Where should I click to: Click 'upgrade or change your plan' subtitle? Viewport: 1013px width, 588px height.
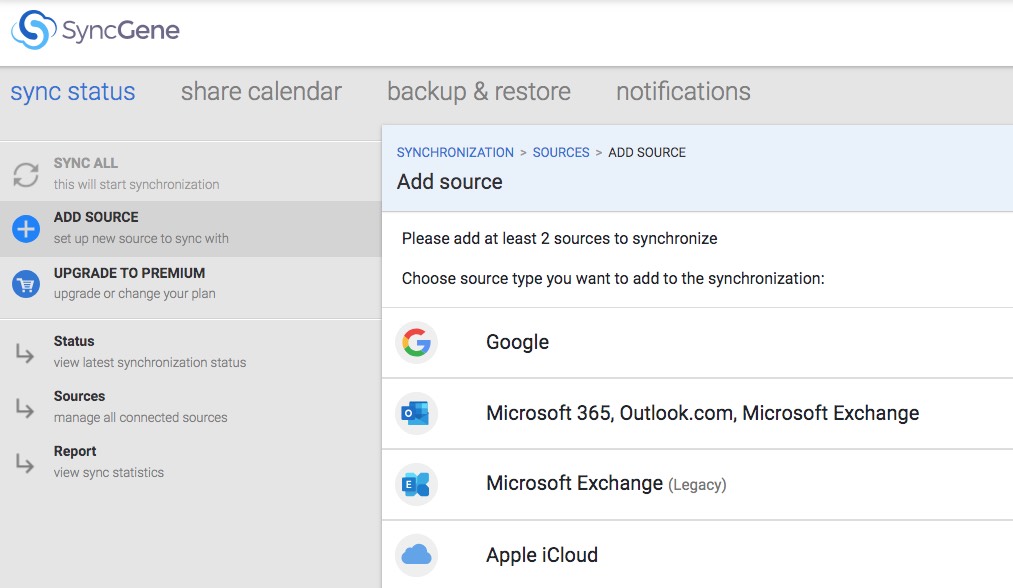[x=134, y=293]
